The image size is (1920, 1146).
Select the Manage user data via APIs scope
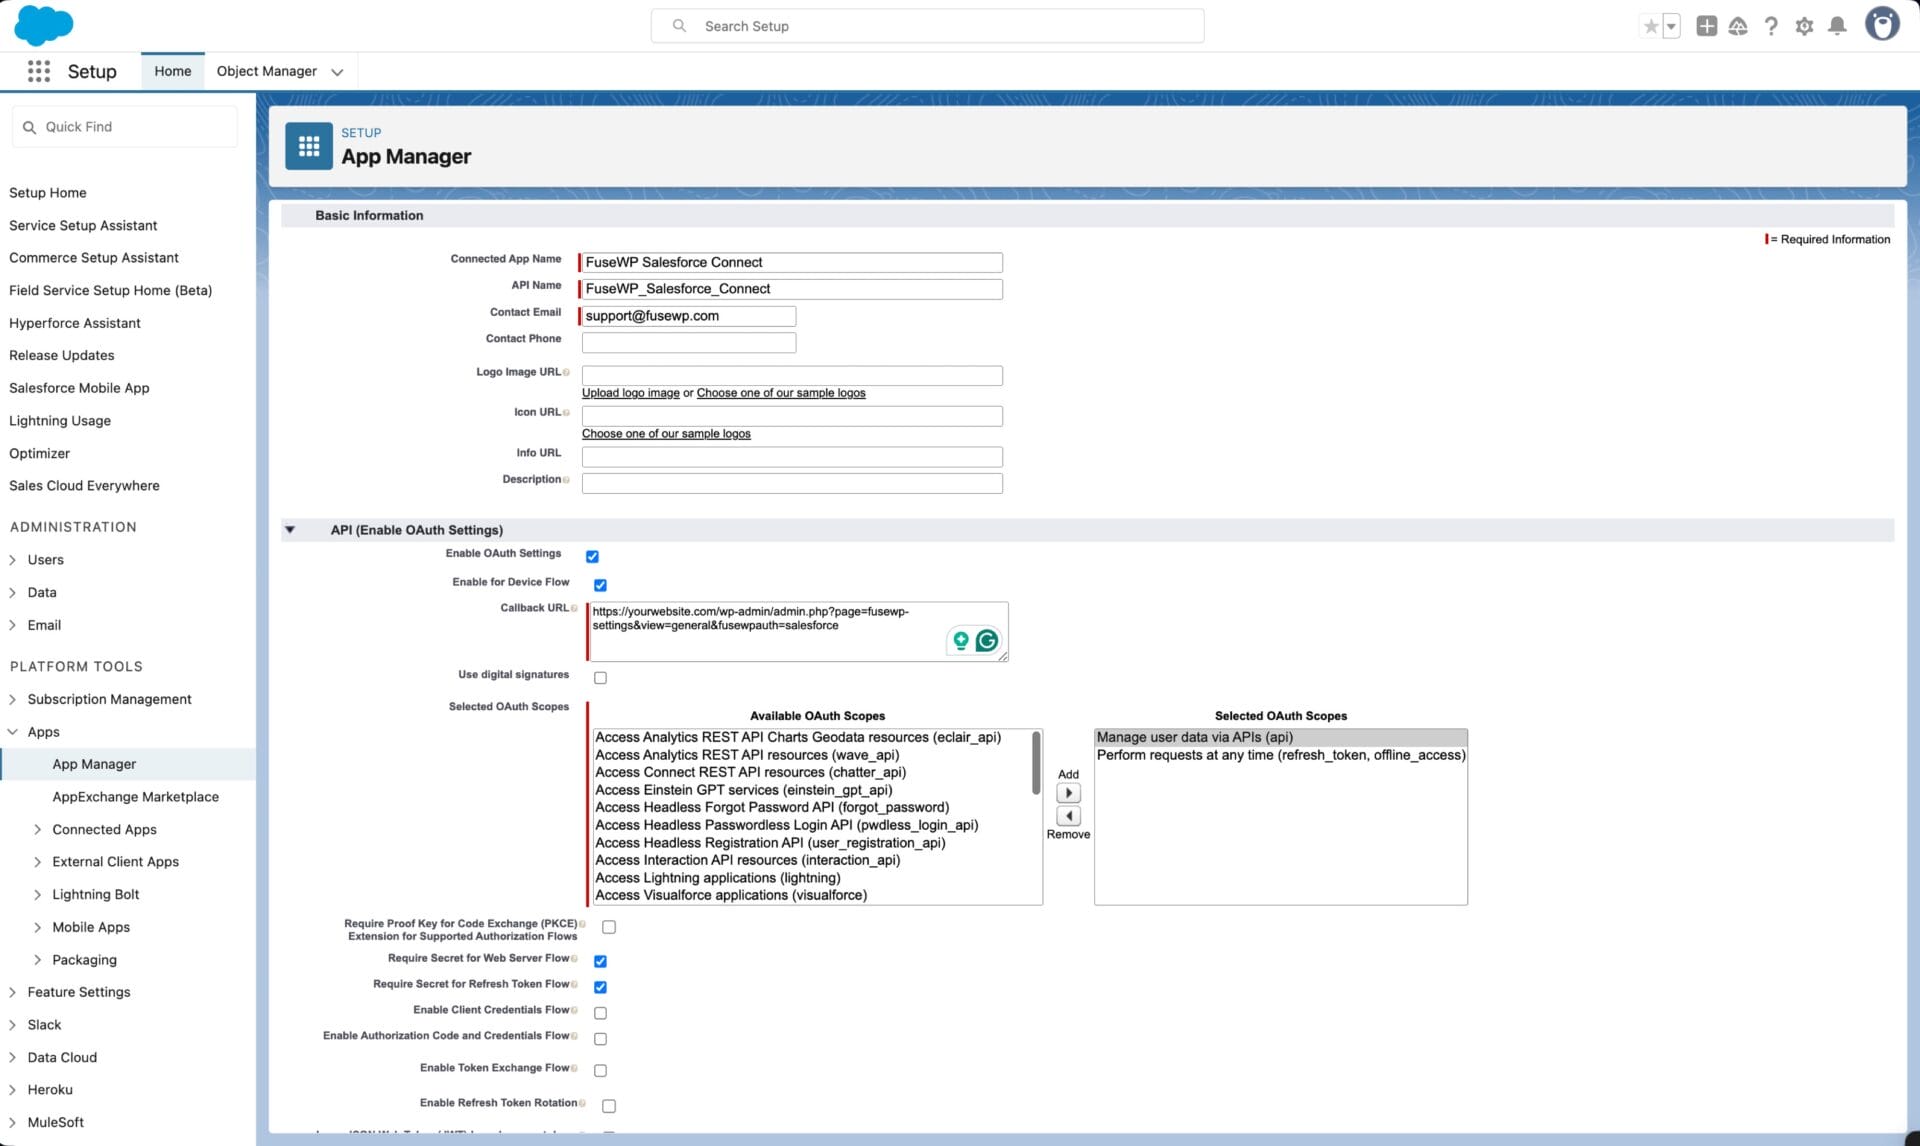(1281, 737)
